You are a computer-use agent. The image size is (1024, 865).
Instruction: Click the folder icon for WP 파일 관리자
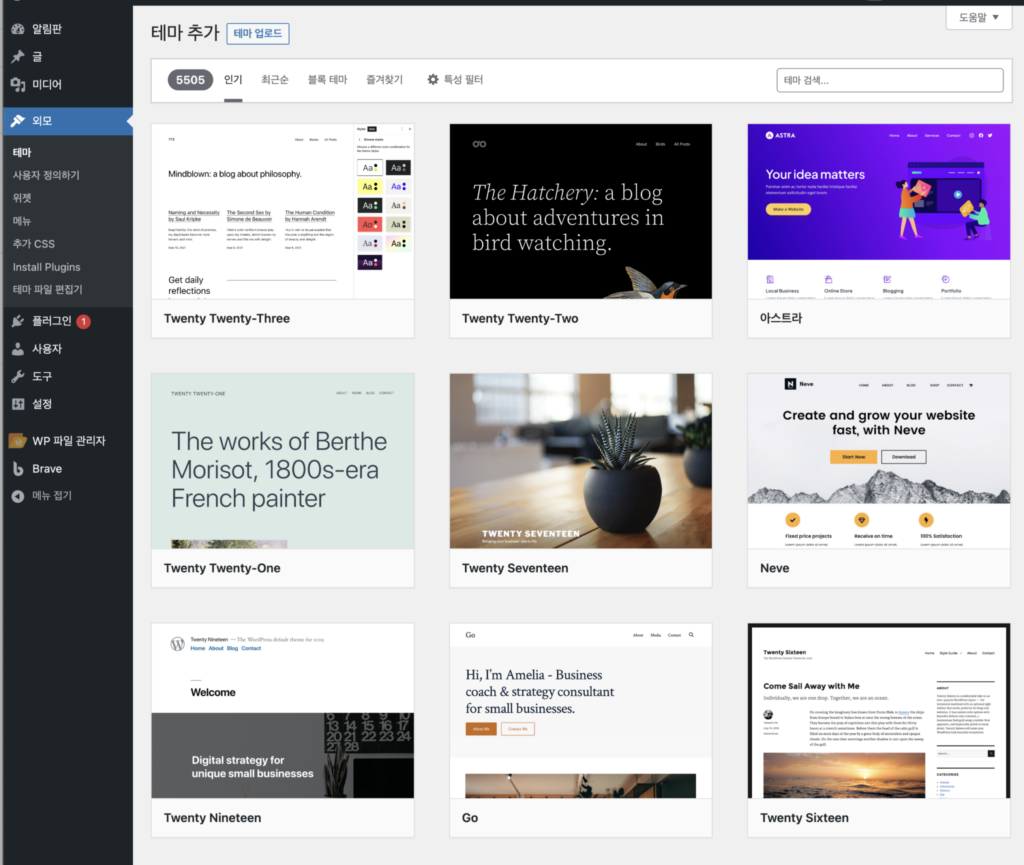[x=18, y=441]
